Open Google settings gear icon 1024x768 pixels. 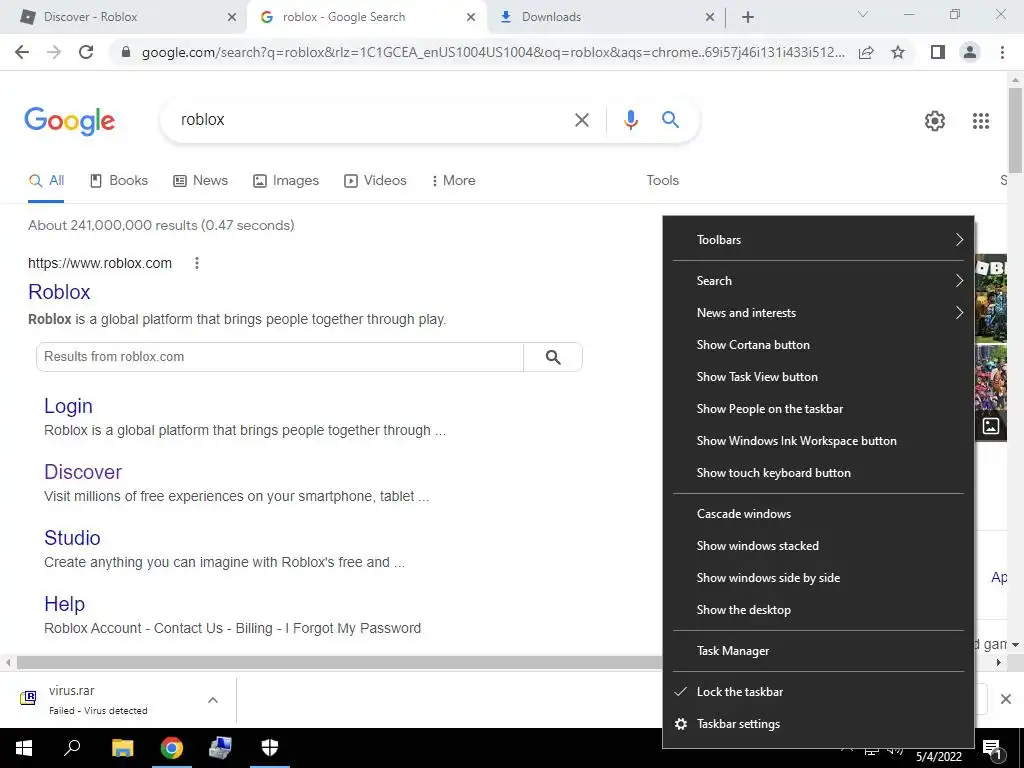[935, 121]
